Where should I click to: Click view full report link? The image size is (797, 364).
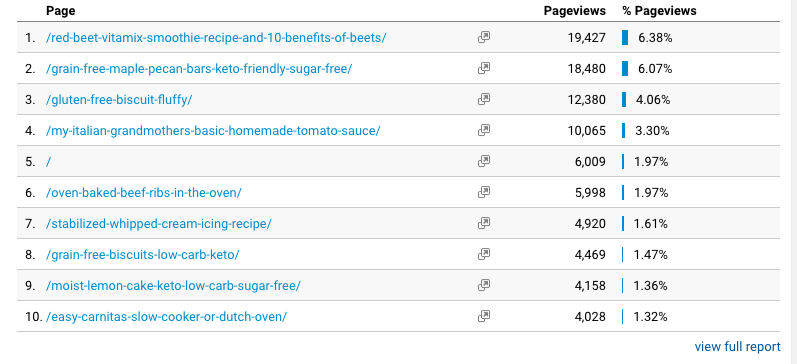(x=737, y=347)
